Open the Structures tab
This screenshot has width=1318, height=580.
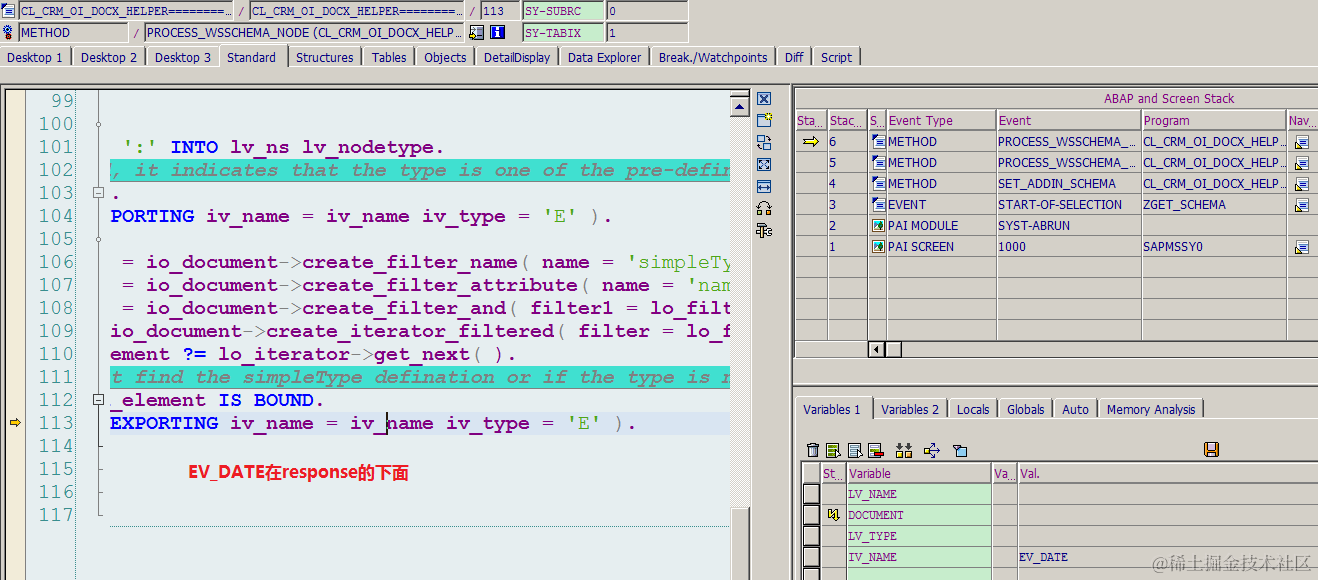pyautogui.click(x=325, y=57)
